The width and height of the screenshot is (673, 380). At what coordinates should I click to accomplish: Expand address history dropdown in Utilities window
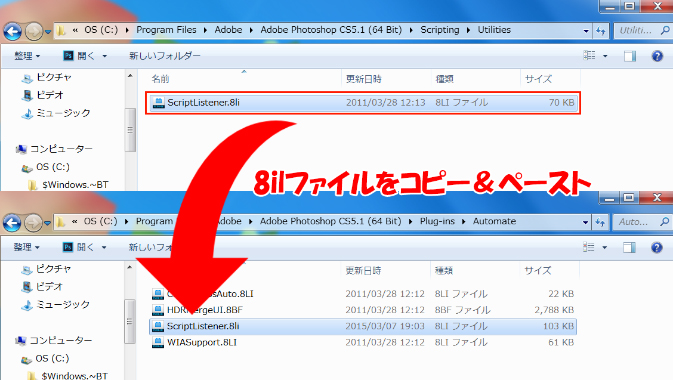586,31
